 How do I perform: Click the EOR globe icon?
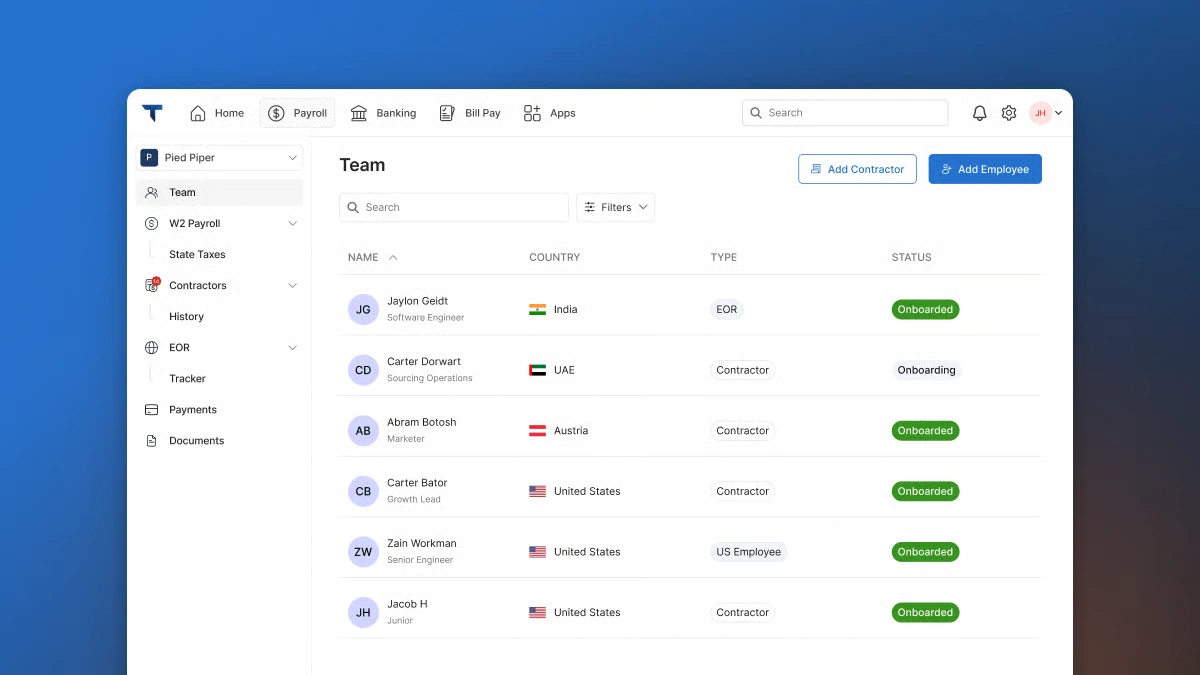point(152,347)
